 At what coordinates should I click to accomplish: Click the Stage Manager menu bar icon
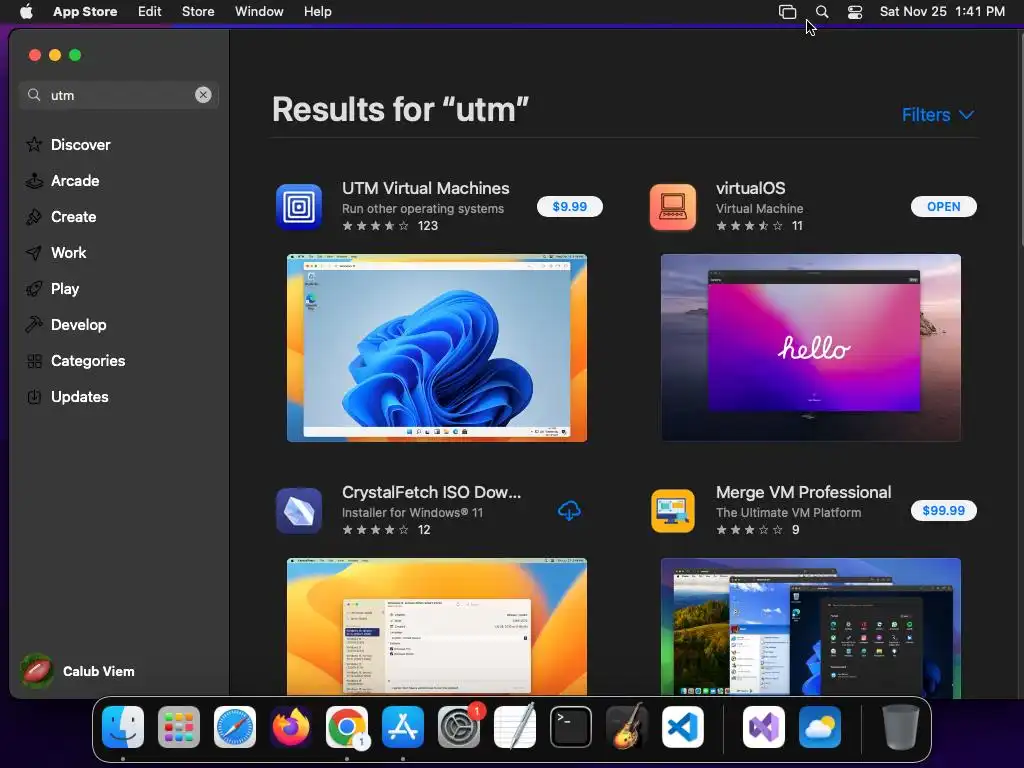point(788,12)
